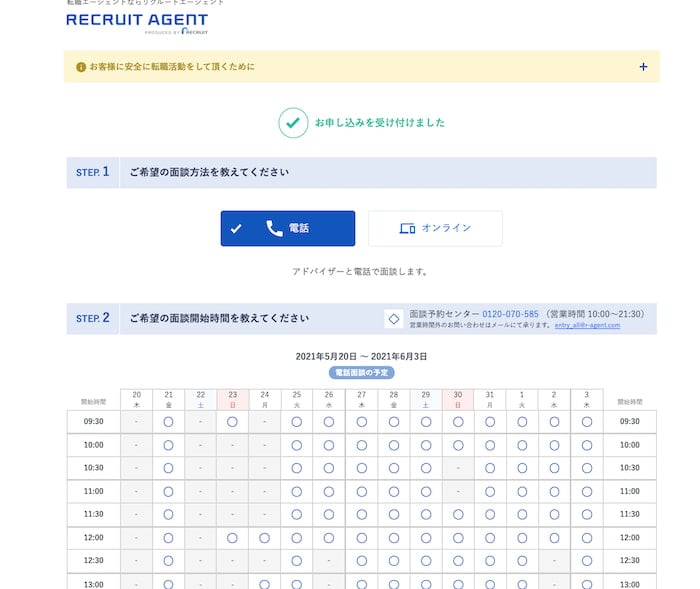Click the RECRUIT AGENT logo
The height and width of the screenshot is (589, 700).
137,23
